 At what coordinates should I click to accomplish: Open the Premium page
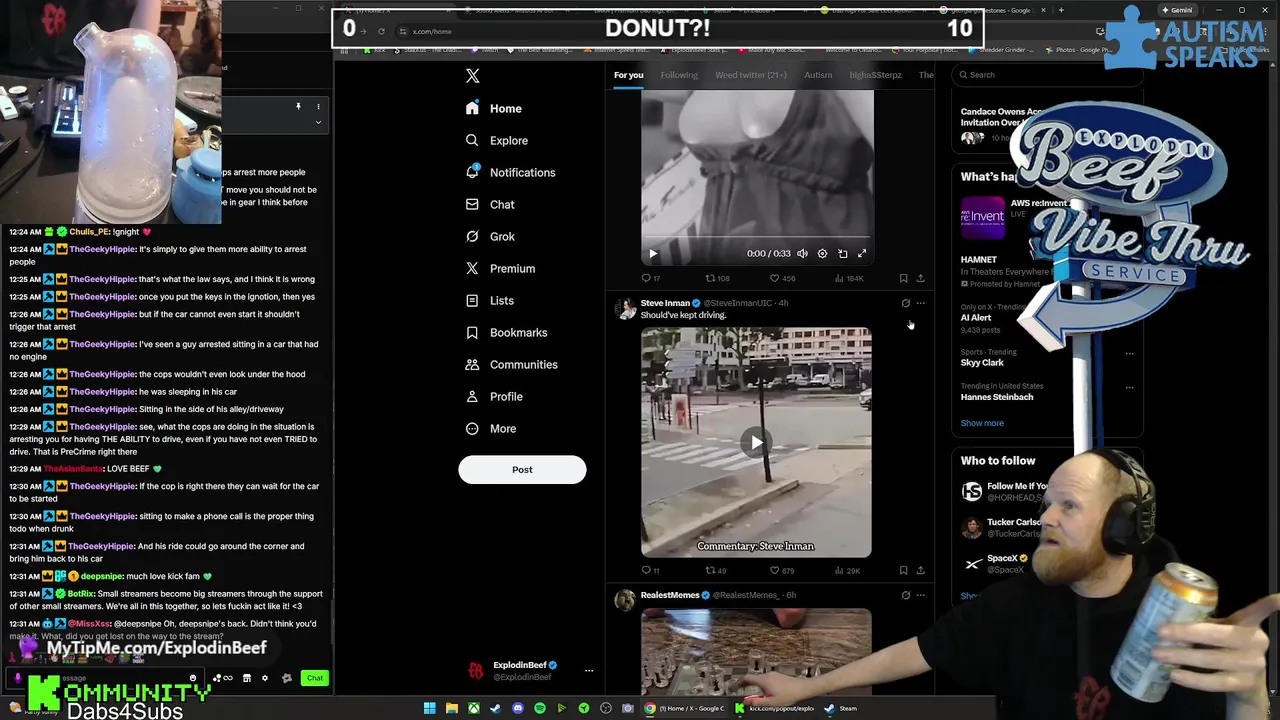coord(500,268)
